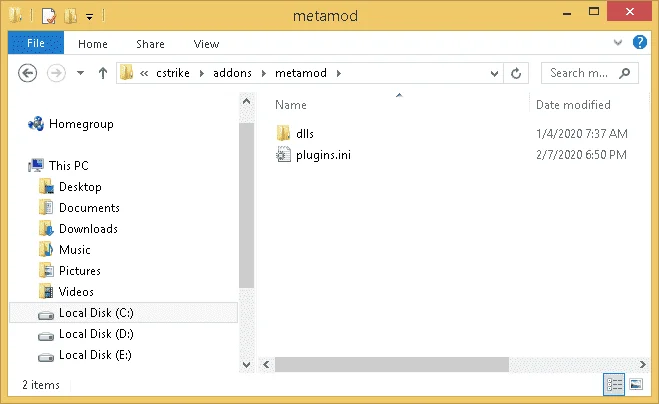
Task: Maximize the metamod window
Action: 594,12
